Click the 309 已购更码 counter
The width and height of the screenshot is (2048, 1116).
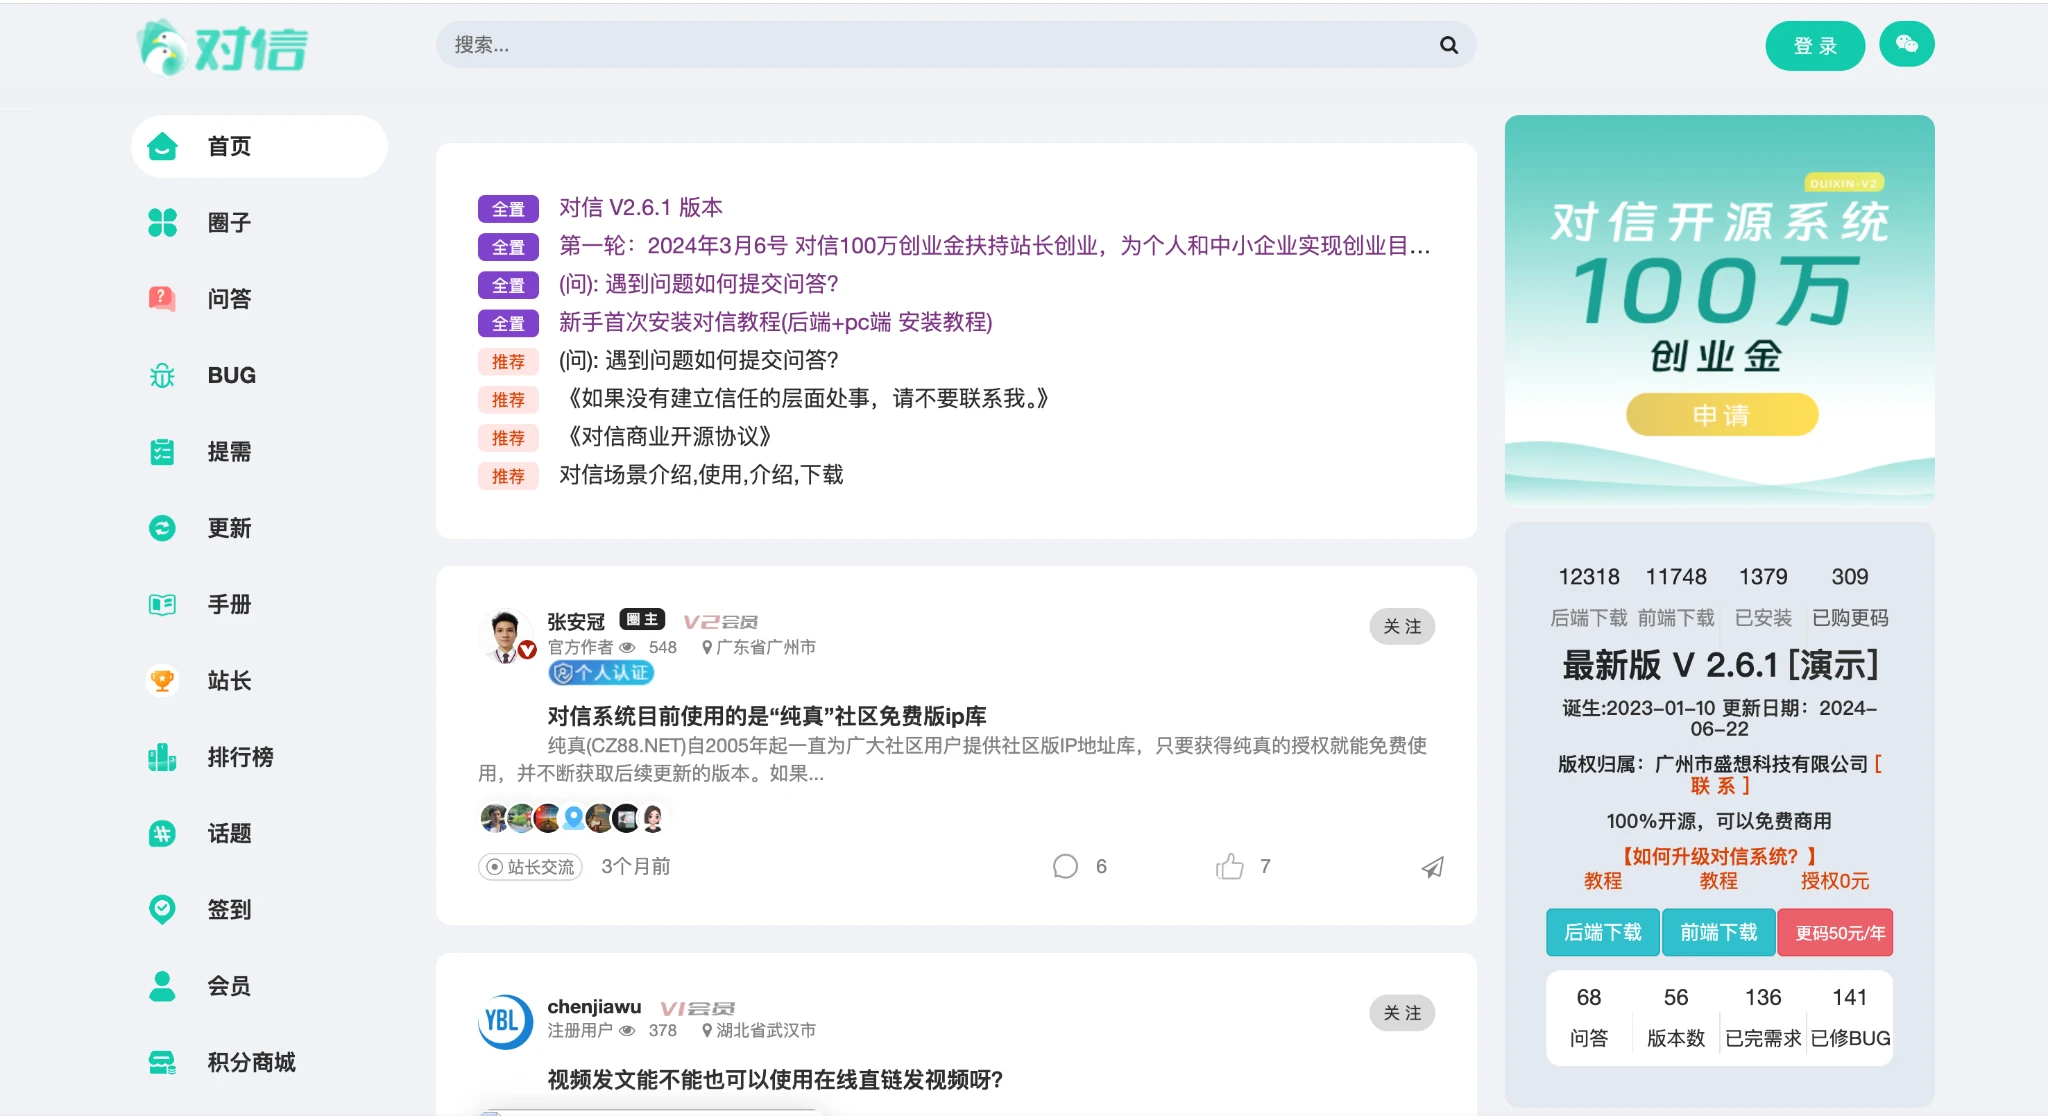point(1850,597)
